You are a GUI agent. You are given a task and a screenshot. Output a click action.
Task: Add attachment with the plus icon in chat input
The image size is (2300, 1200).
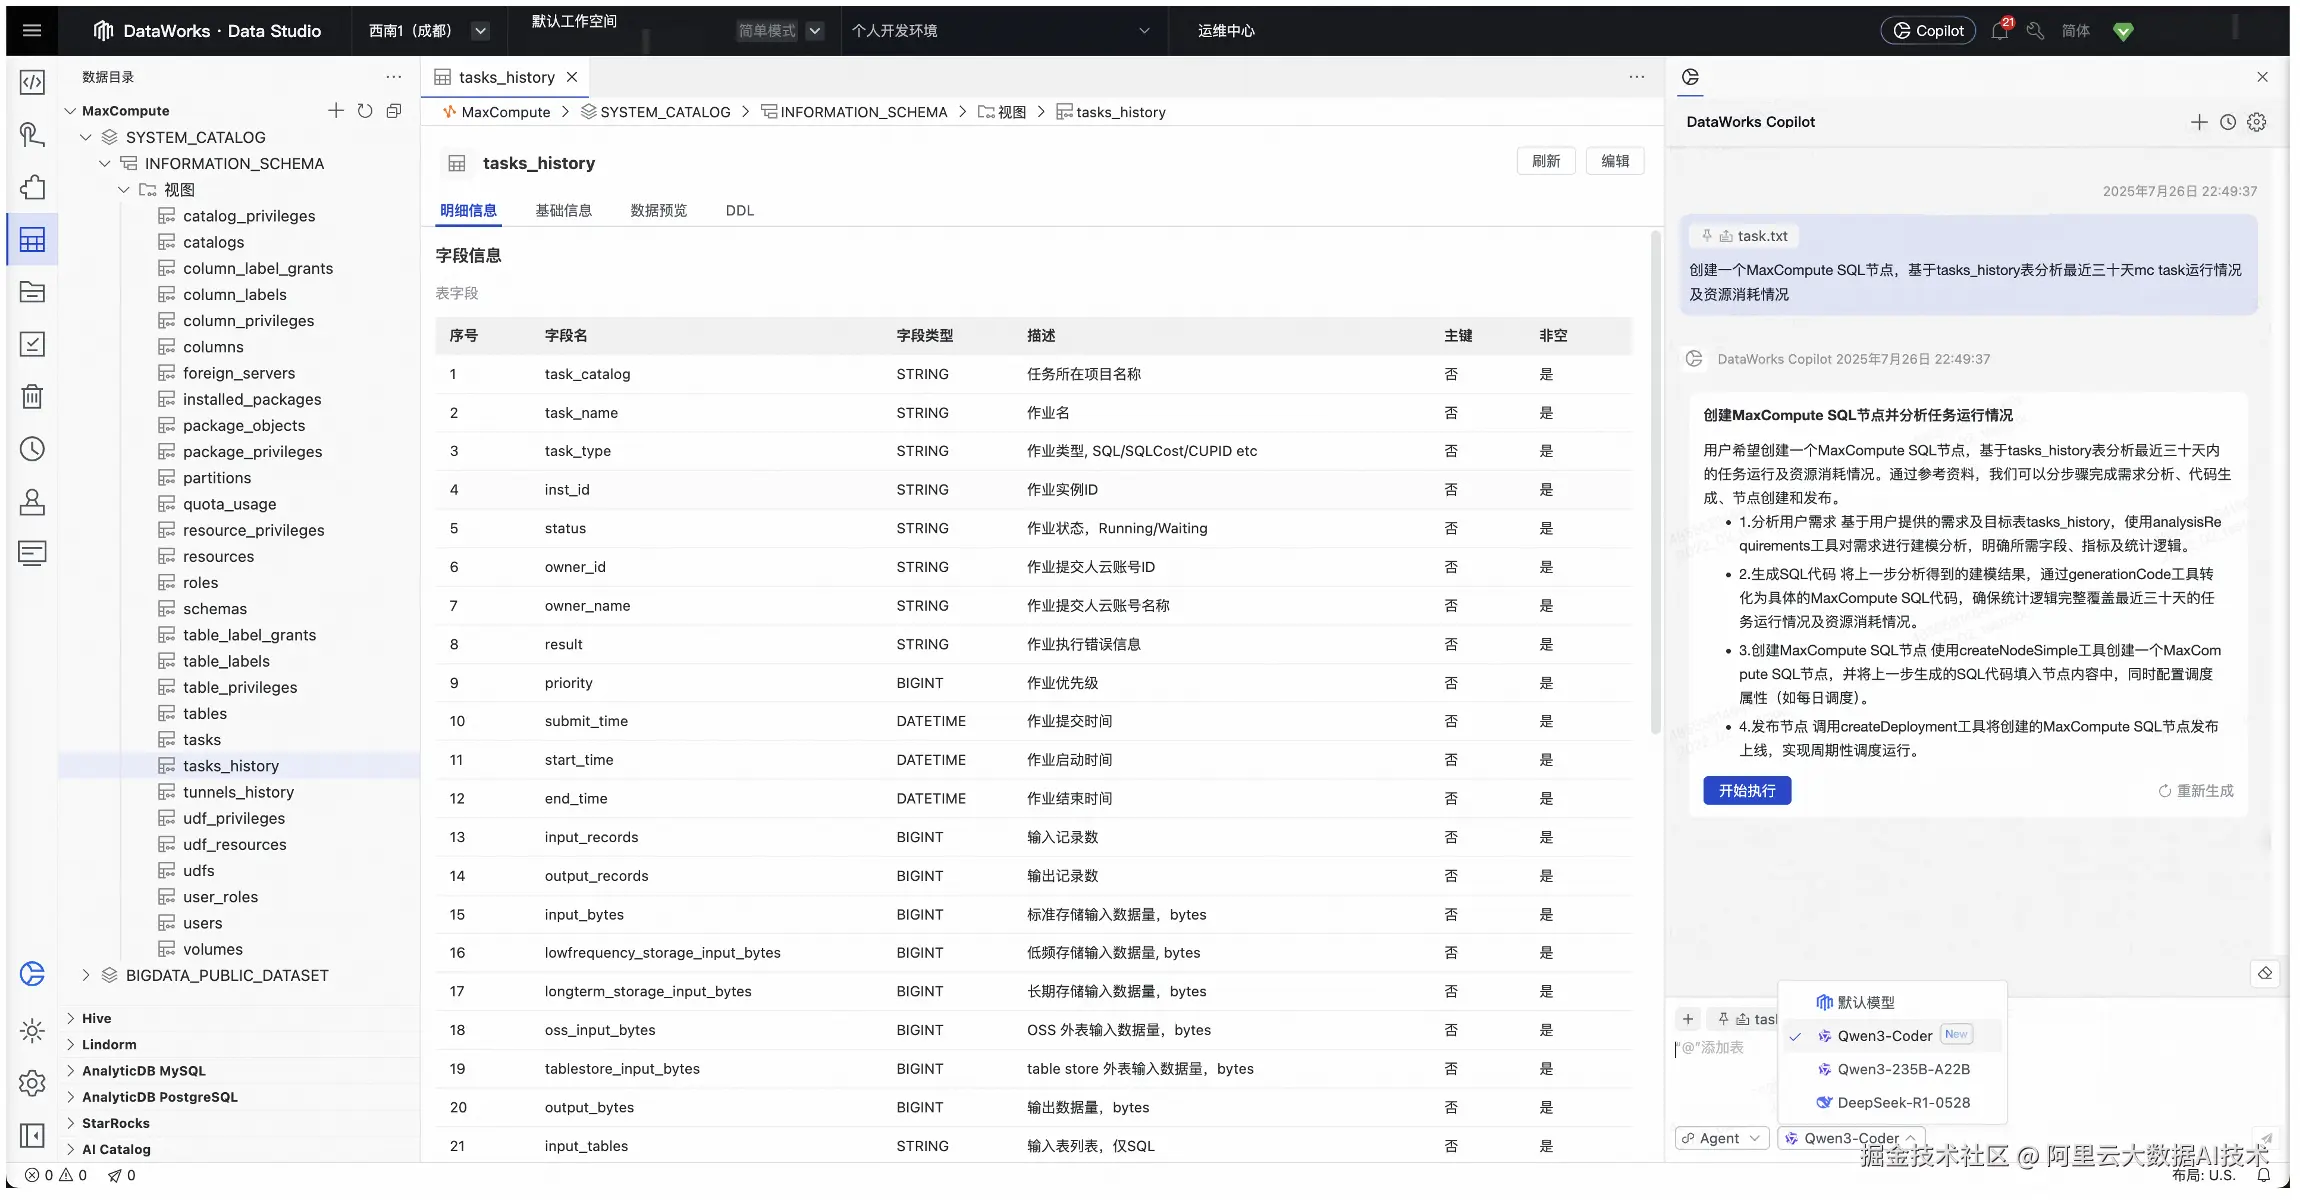[x=1688, y=1019]
